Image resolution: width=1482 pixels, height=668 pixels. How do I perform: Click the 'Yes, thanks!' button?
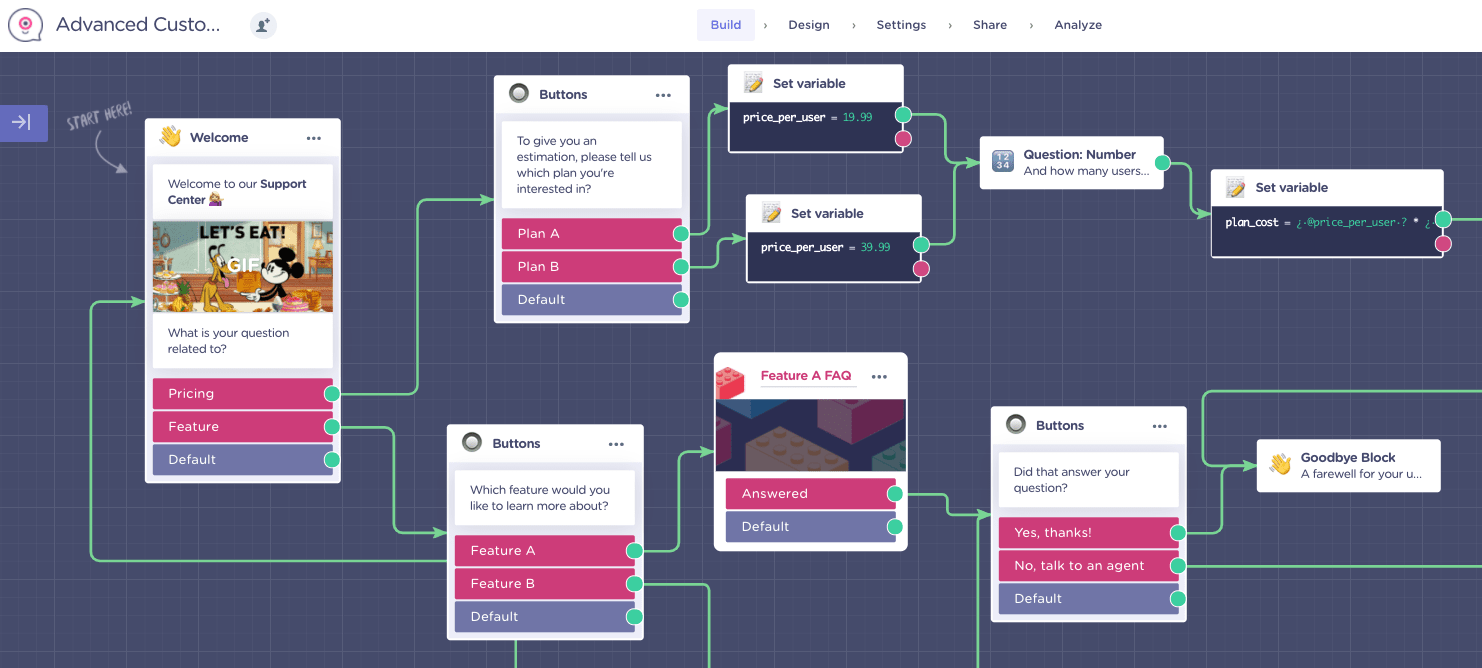pos(1089,533)
